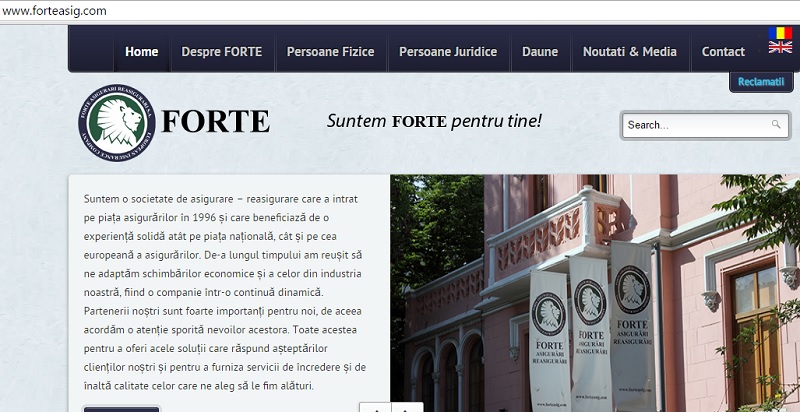Open the Persoane Juridice menu
The image size is (800, 412).
448,52
